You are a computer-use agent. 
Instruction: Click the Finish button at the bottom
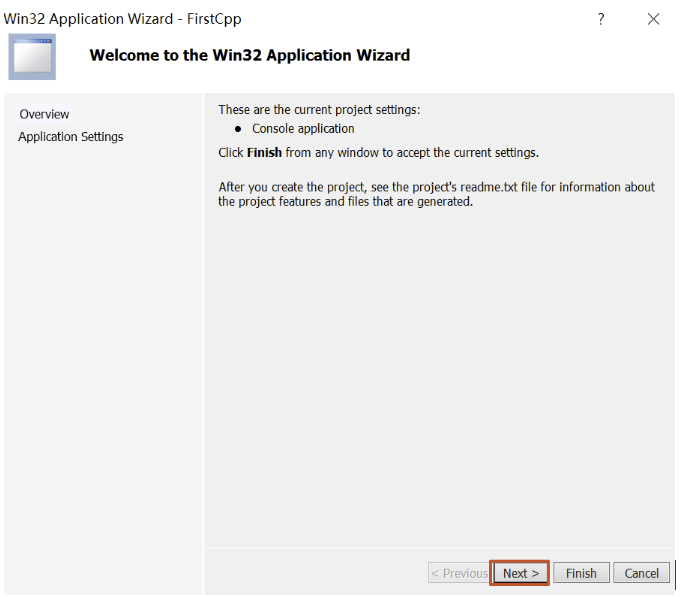click(x=581, y=573)
